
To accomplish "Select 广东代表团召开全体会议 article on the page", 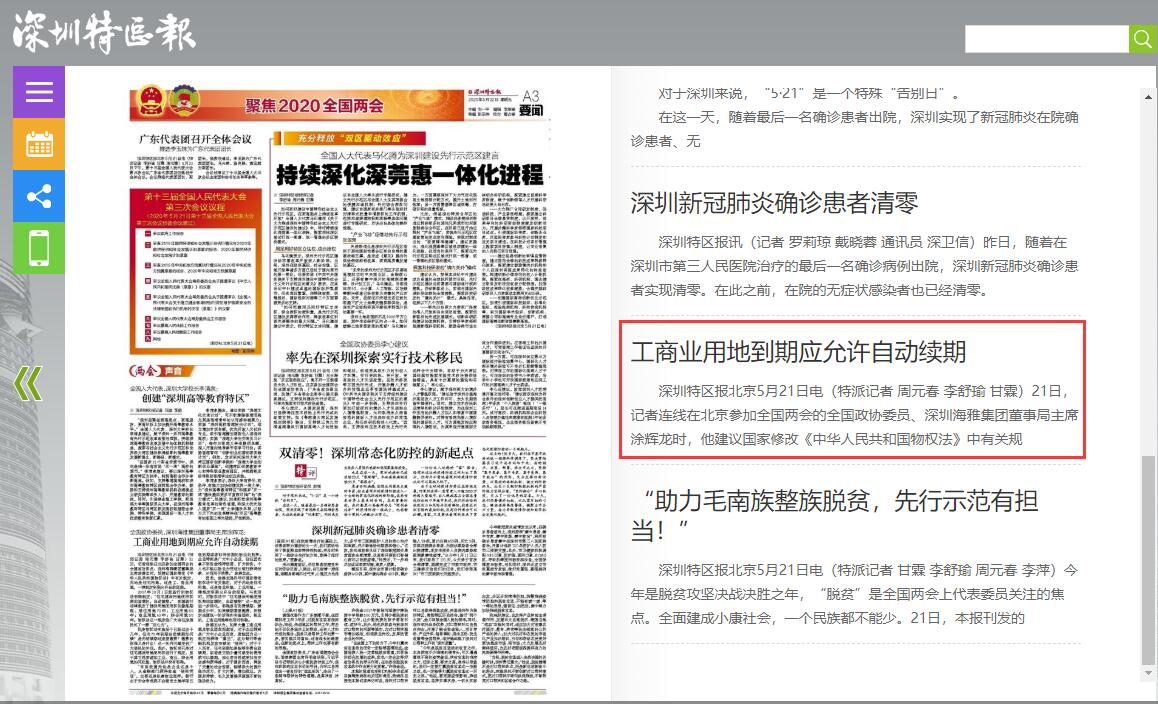I will 195,138.
